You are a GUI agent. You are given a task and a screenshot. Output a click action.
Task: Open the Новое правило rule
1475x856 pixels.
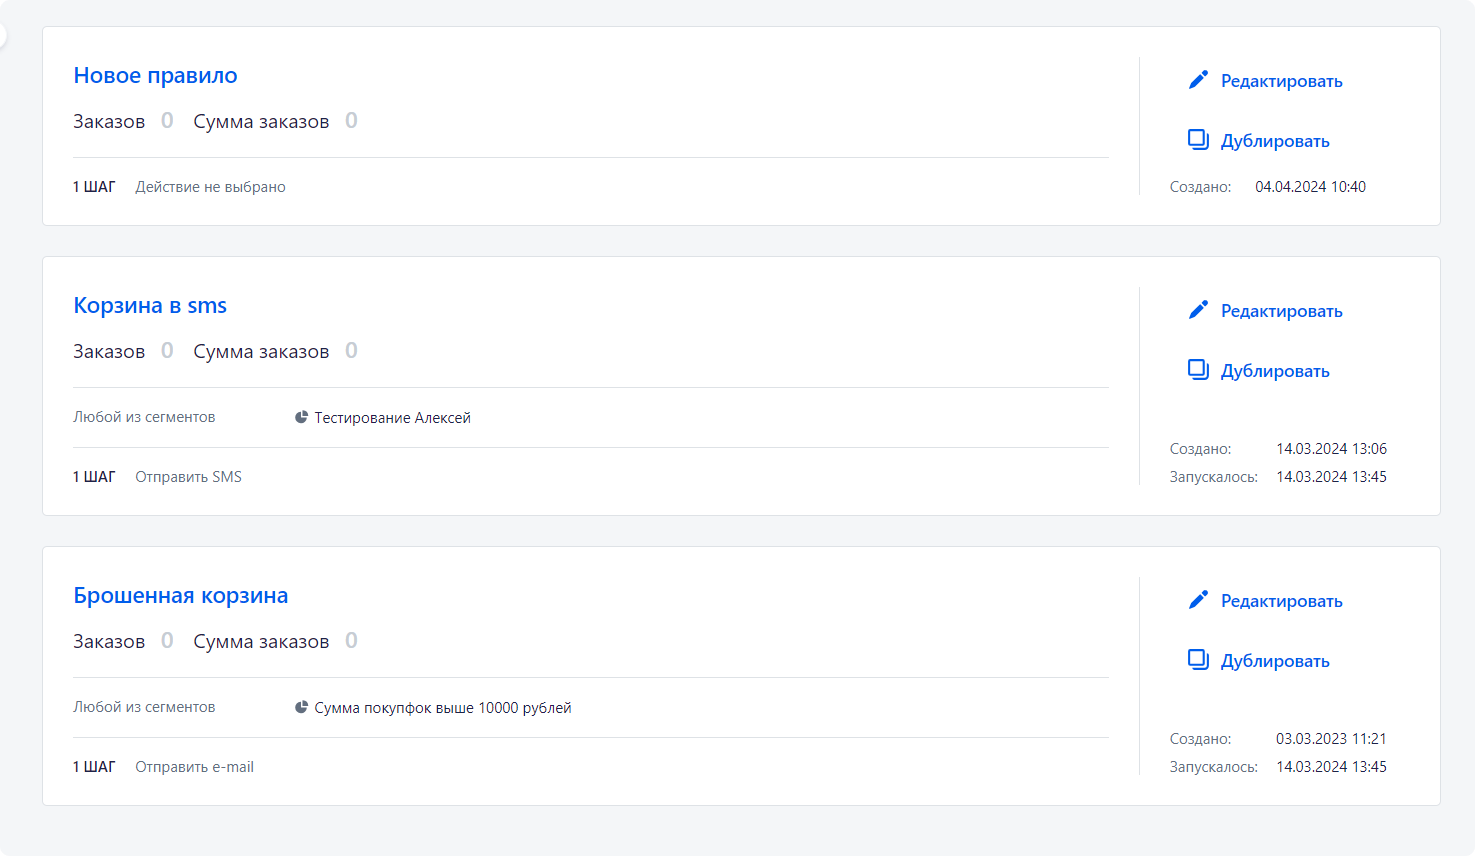155,75
